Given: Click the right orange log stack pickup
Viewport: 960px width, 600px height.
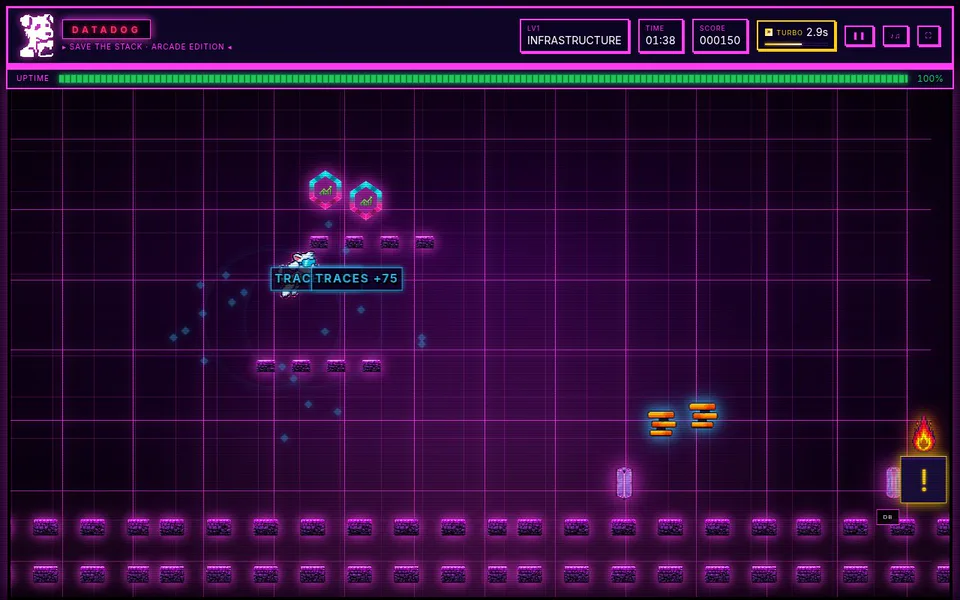Looking at the screenshot, I should [703, 414].
